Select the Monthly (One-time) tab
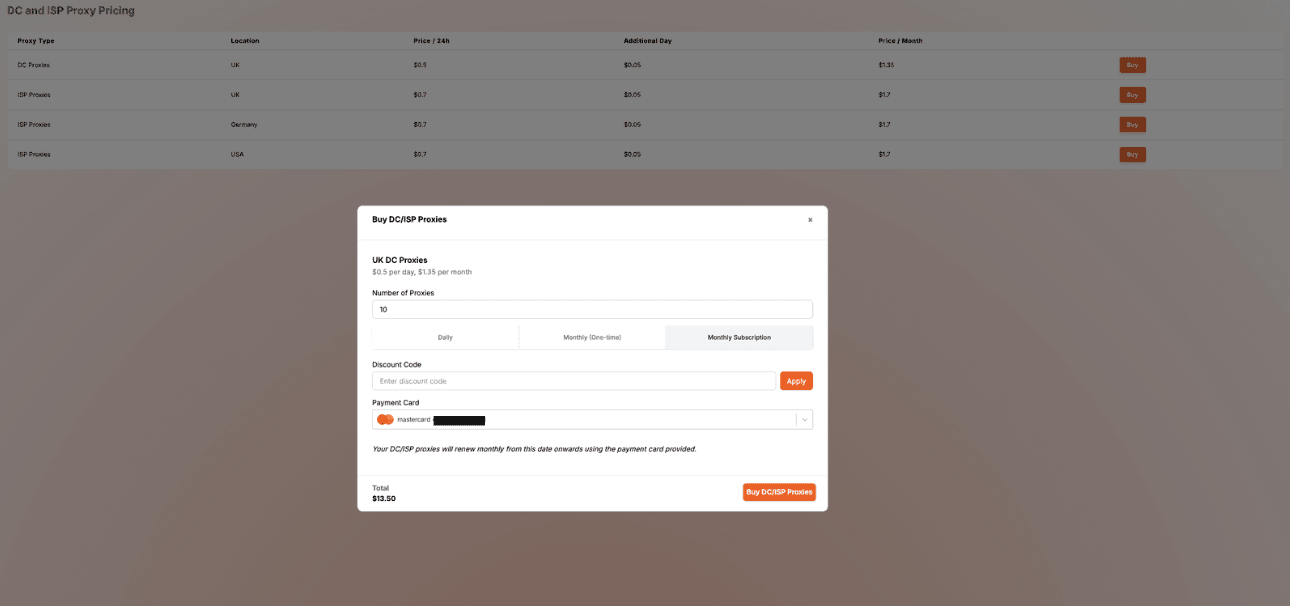Screen dimensions: 1290x606 592,337
